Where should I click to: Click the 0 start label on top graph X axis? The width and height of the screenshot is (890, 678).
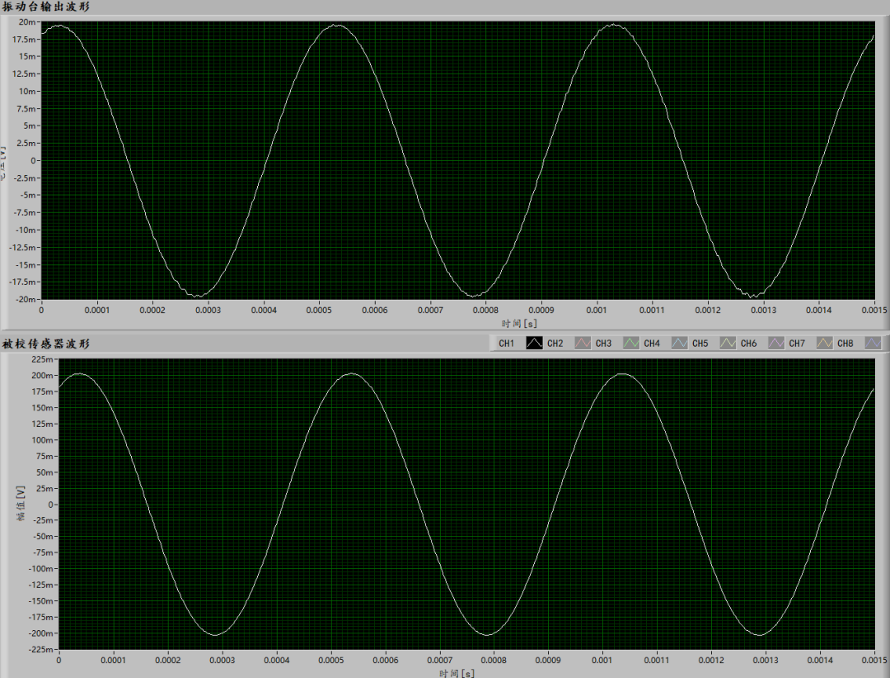[x=41, y=310]
